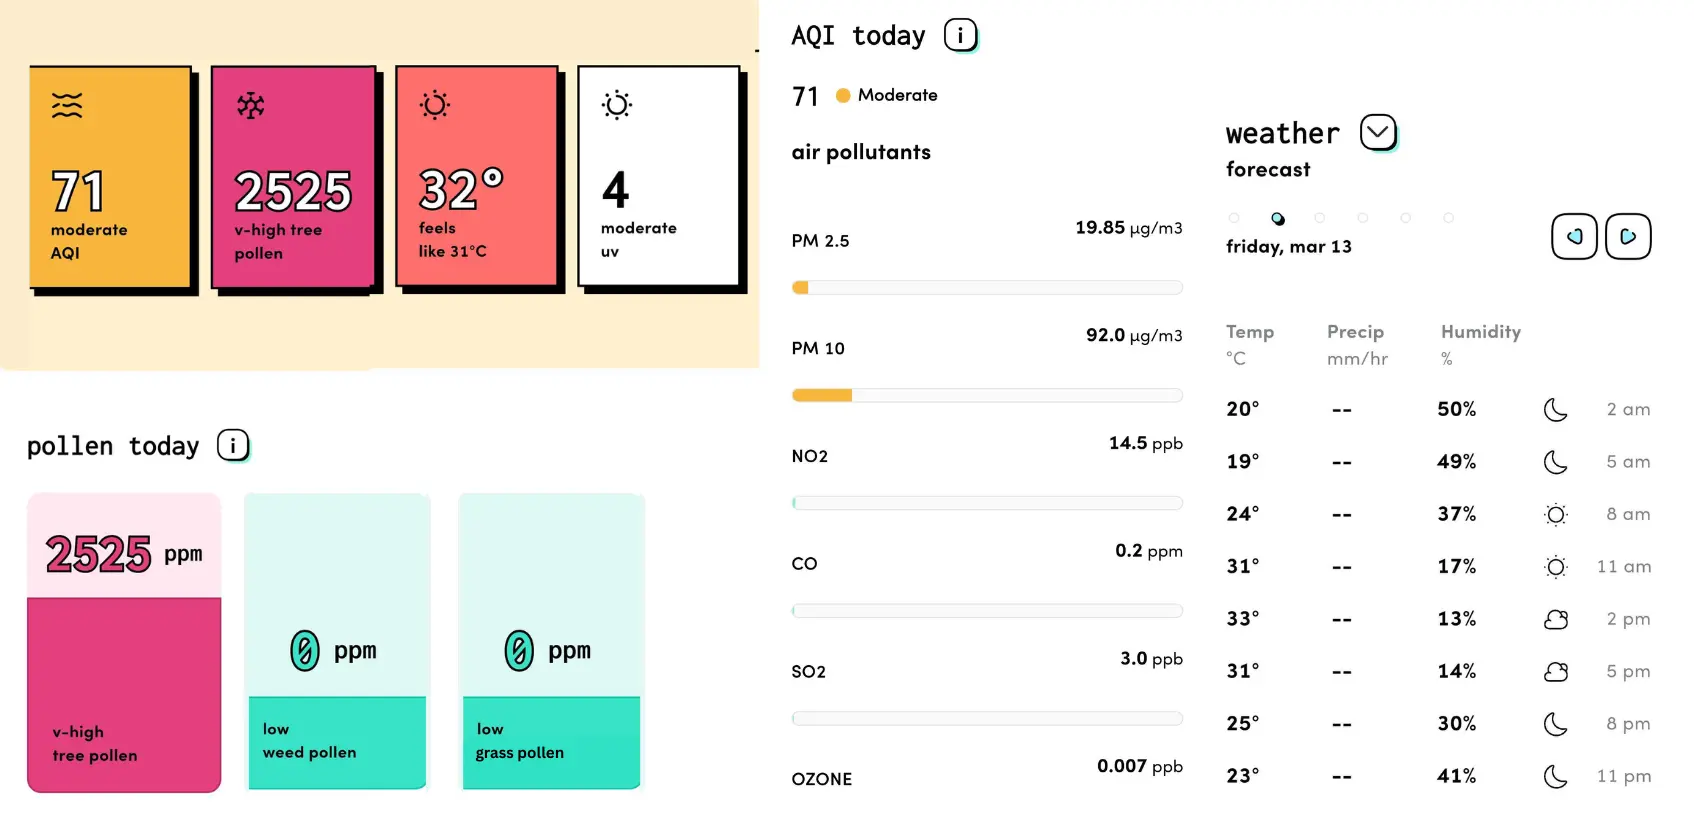Viewport: 1694px width, 814px height.
Task: Click the 'weather' heading text
Action: [1282, 133]
